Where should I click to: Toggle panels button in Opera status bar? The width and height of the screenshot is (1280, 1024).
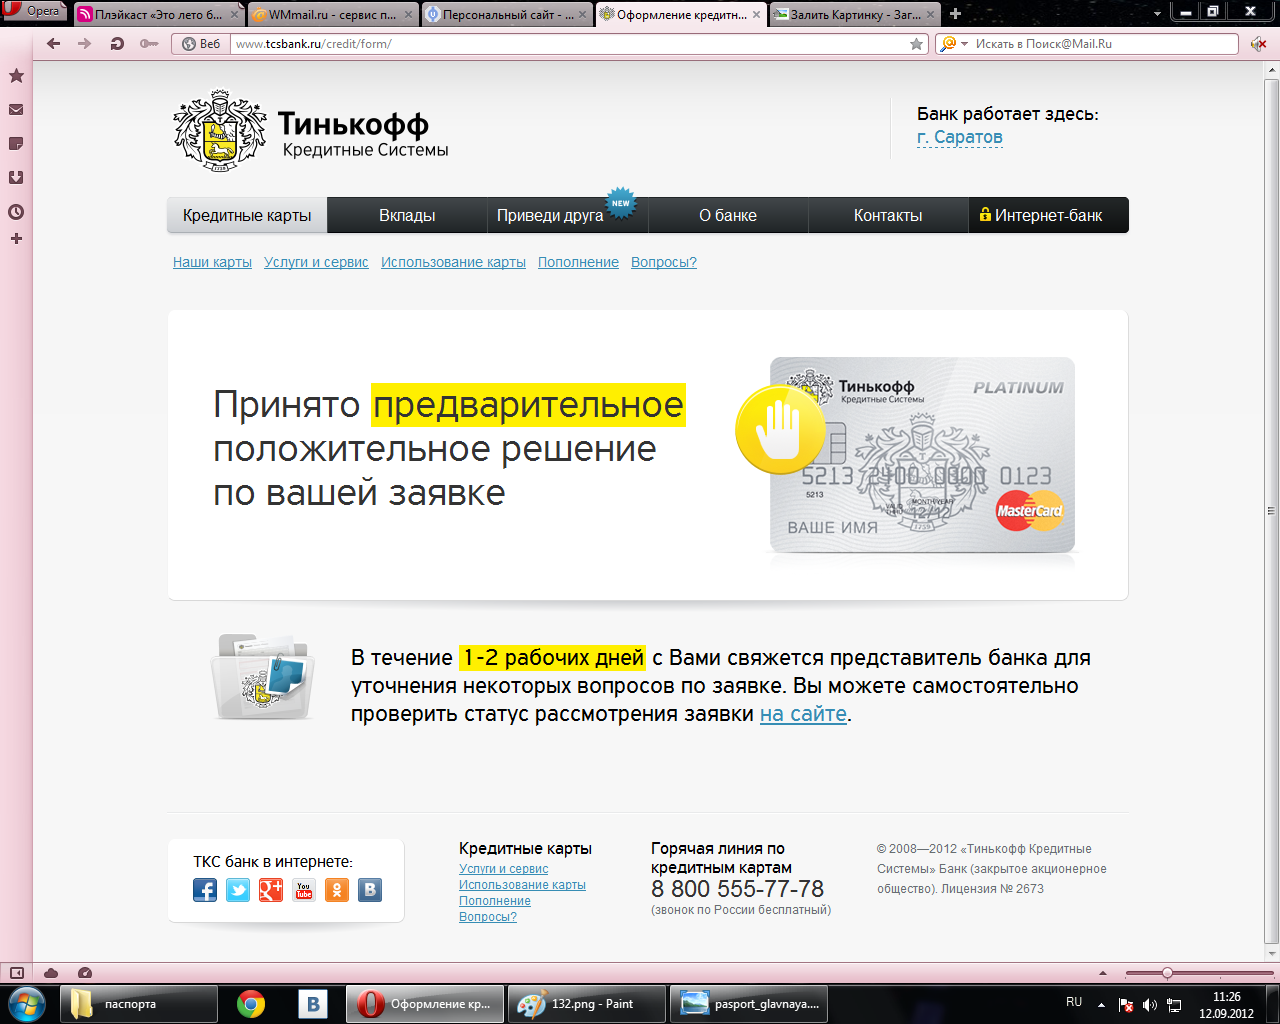16,973
